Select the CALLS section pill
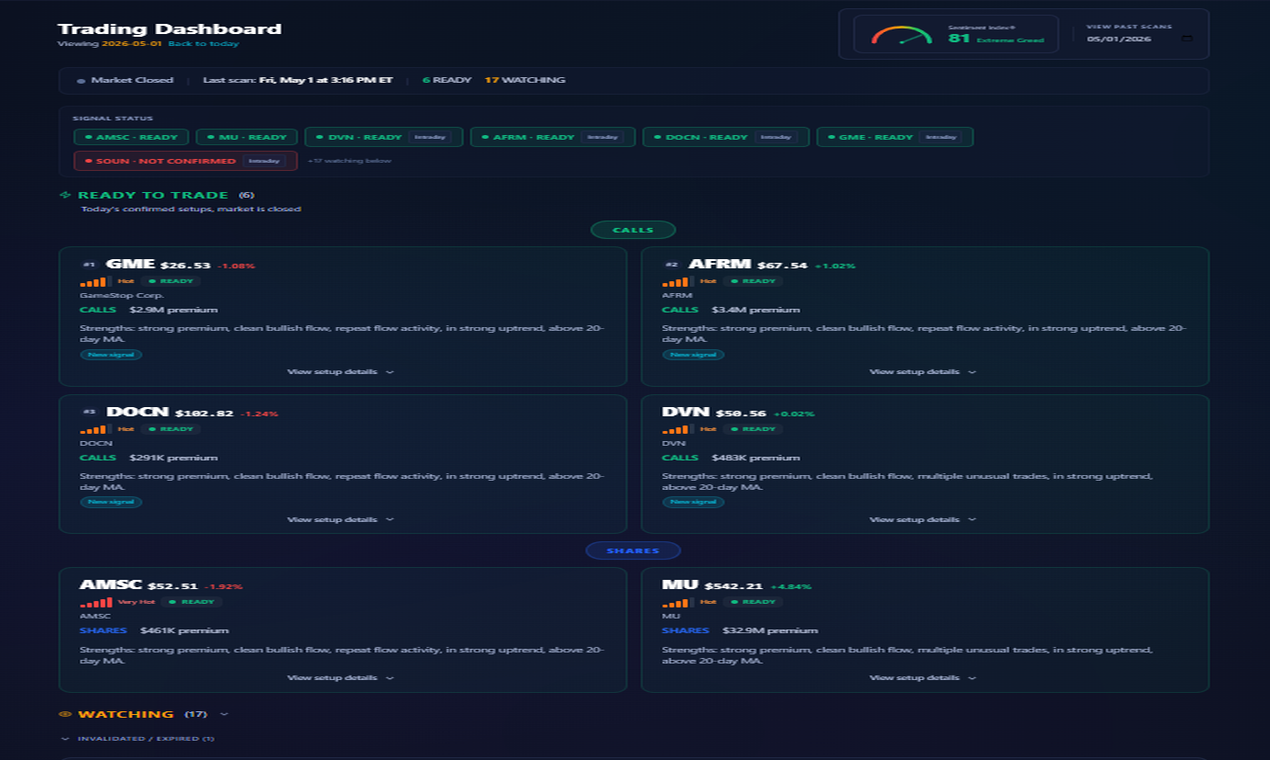1270x760 pixels. [633, 230]
